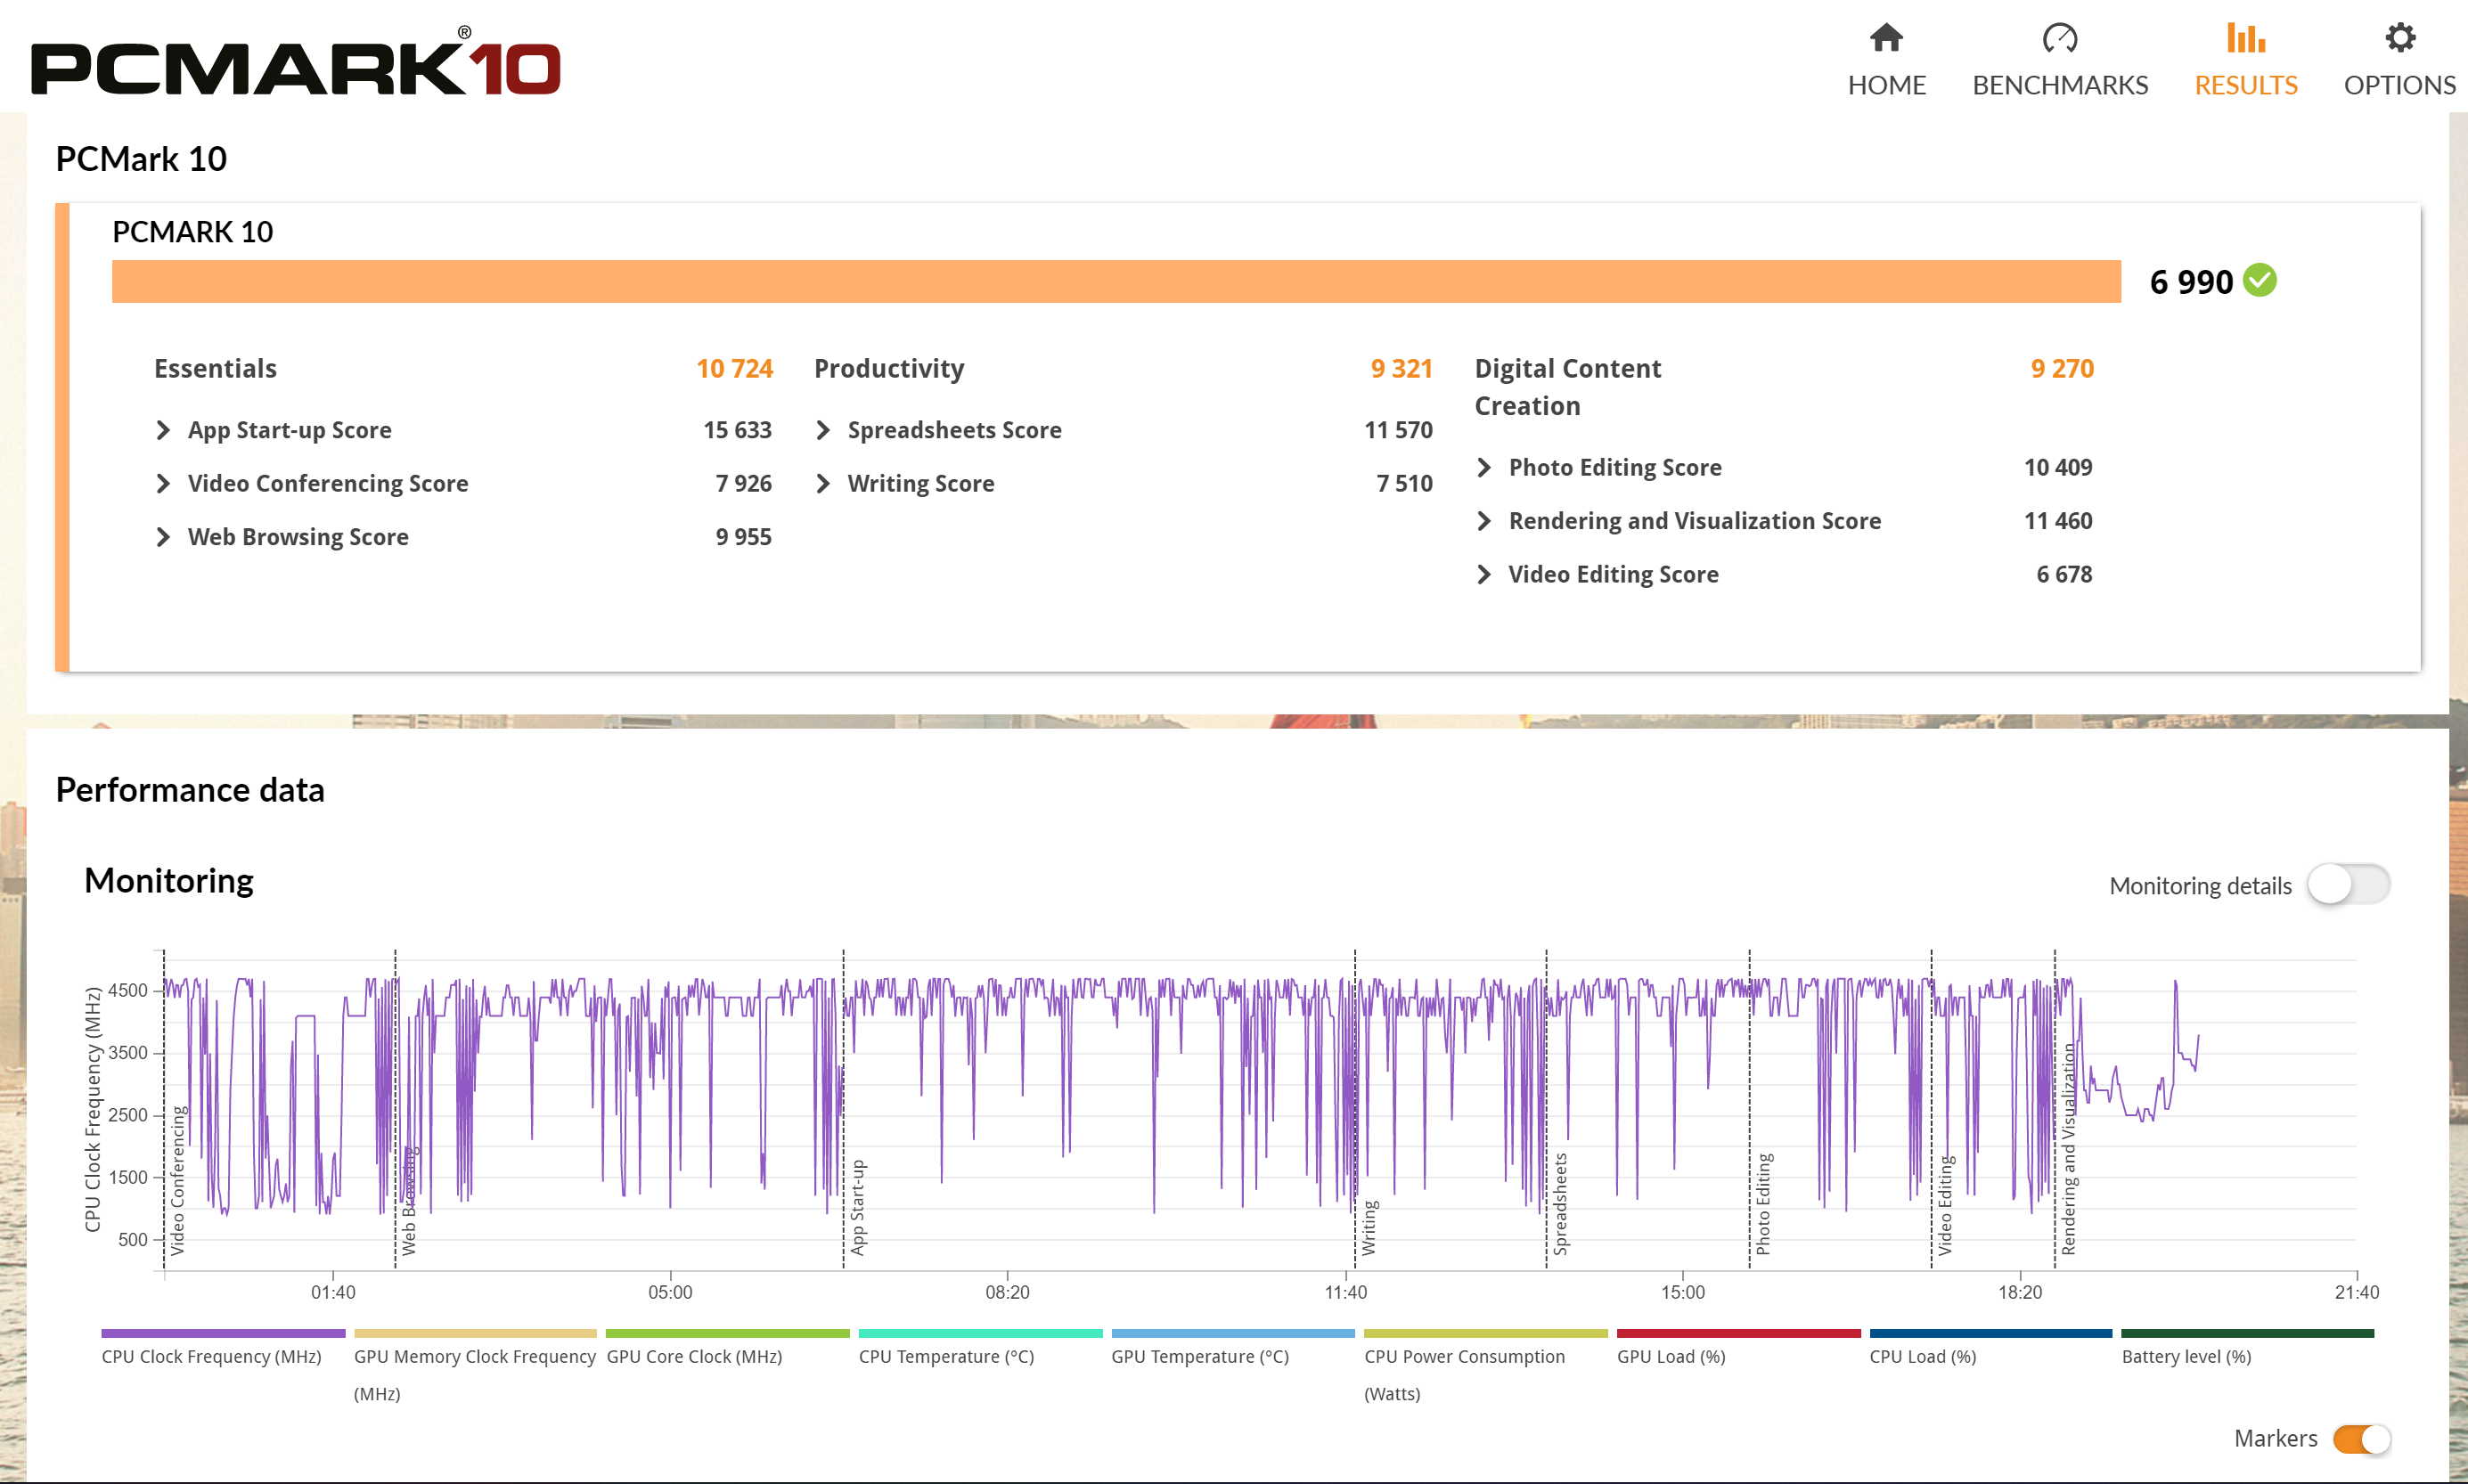The height and width of the screenshot is (1484, 2468).
Task: Click the App Start-up chart marker
Action: tap(857, 1207)
